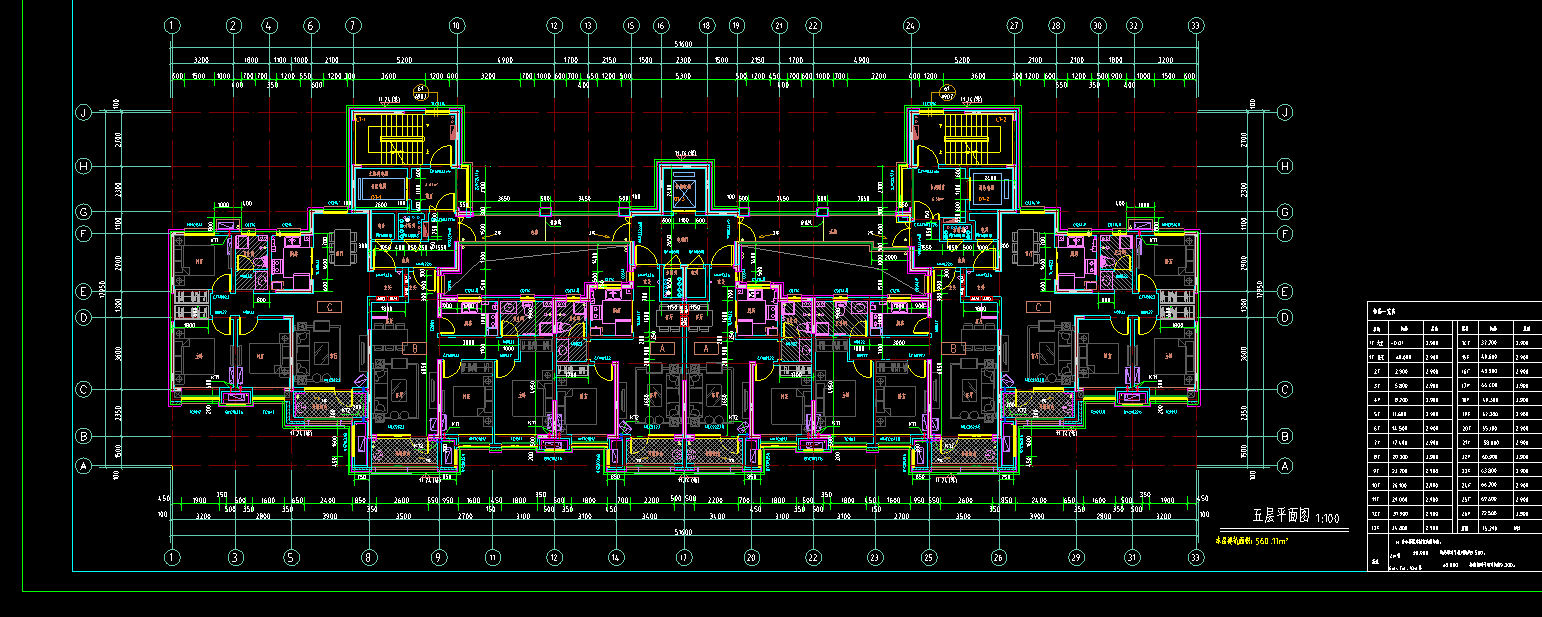
Task: Select axis bubble E on left side
Action: pyautogui.click(x=84, y=292)
